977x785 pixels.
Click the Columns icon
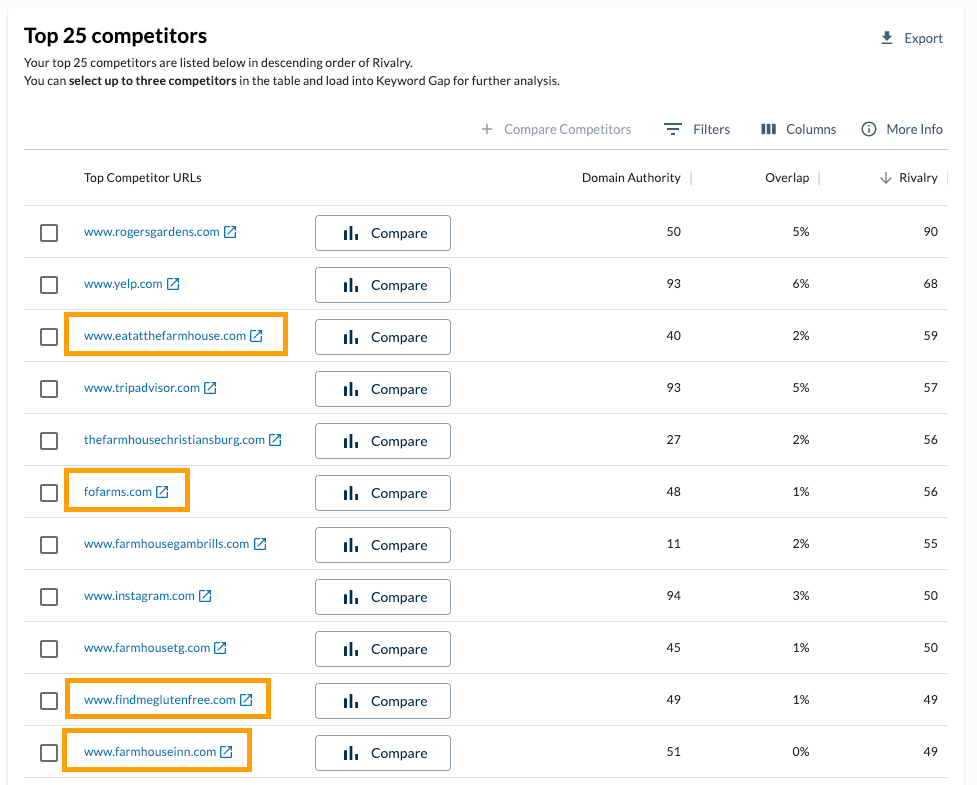(x=768, y=129)
